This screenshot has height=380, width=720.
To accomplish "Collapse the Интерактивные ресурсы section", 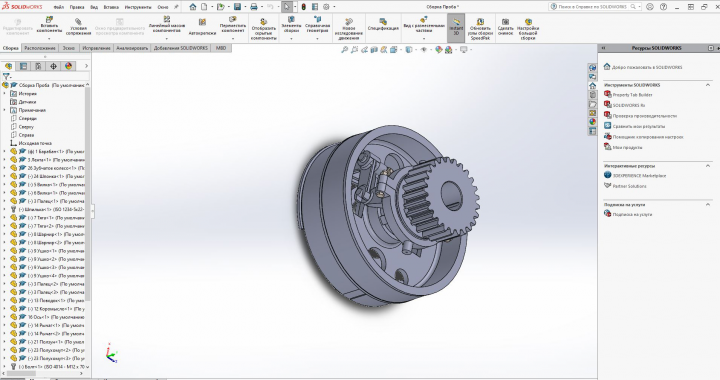I will click(x=708, y=166).
